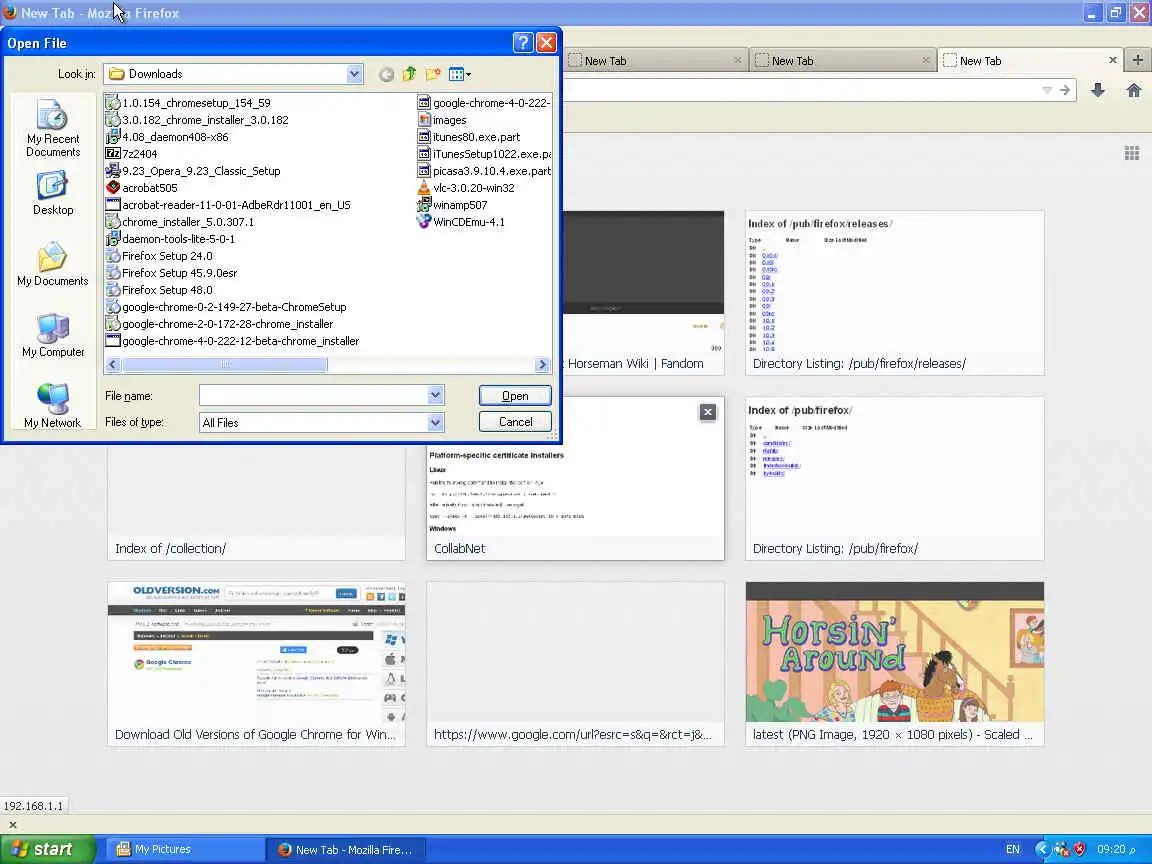This screenshot has height=864, width=1152.
Task: Select winamp507 installer file
Action: 453,205
